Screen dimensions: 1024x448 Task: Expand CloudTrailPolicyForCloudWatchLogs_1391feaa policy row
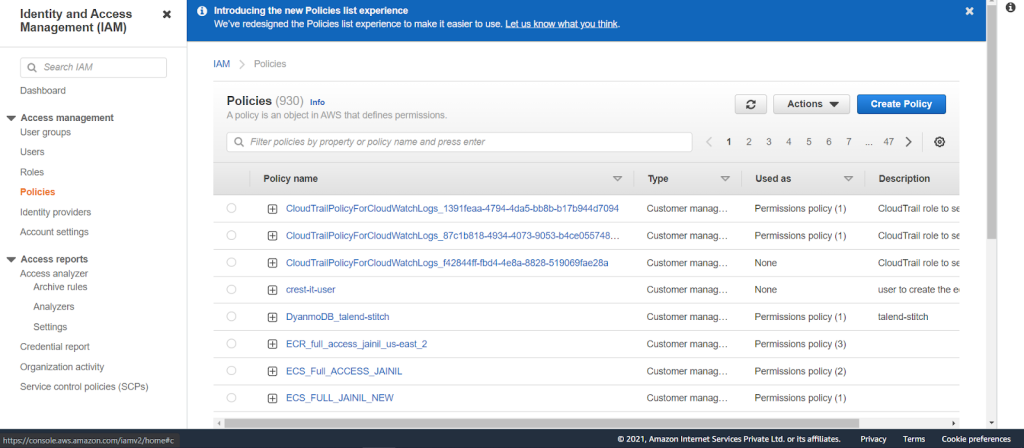[272, 209]
